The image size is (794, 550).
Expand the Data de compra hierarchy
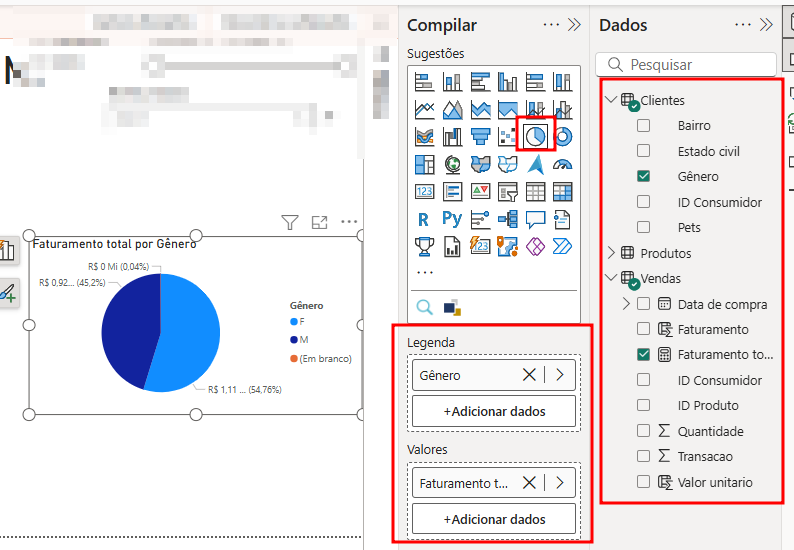pos(626,303)
